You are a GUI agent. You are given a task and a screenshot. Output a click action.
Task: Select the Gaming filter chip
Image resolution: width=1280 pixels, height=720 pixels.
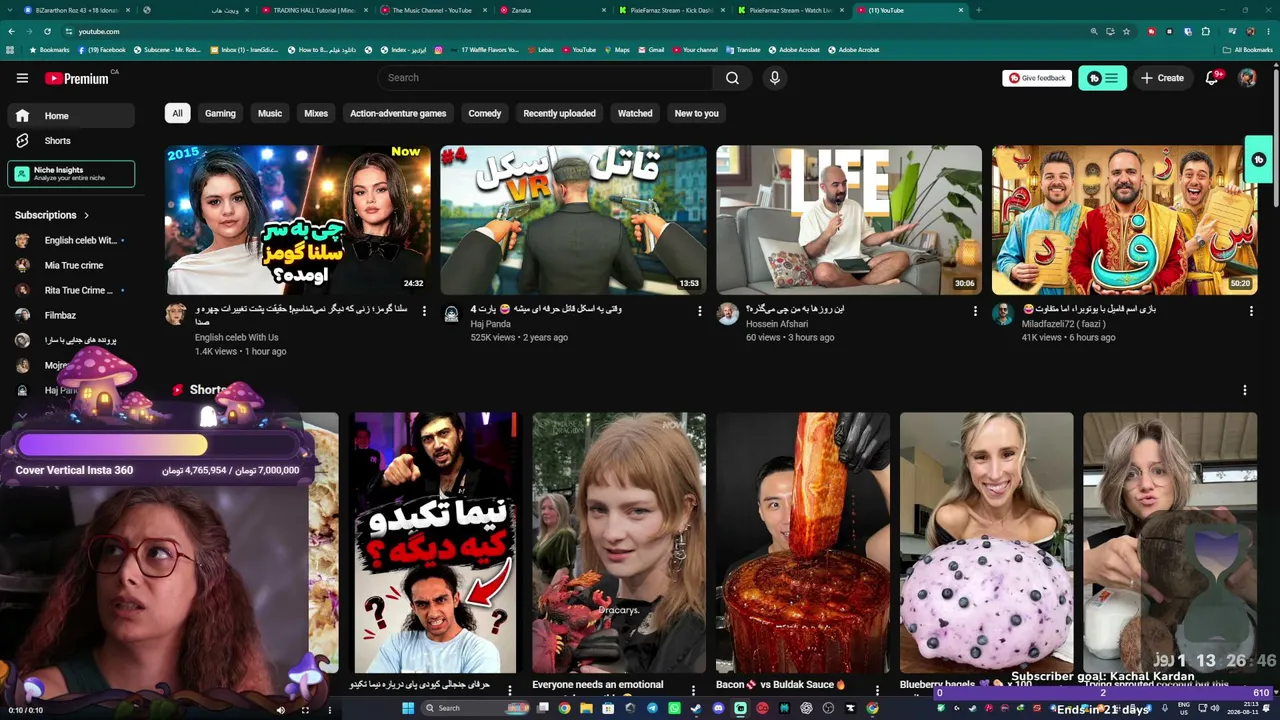coord(220,113)
